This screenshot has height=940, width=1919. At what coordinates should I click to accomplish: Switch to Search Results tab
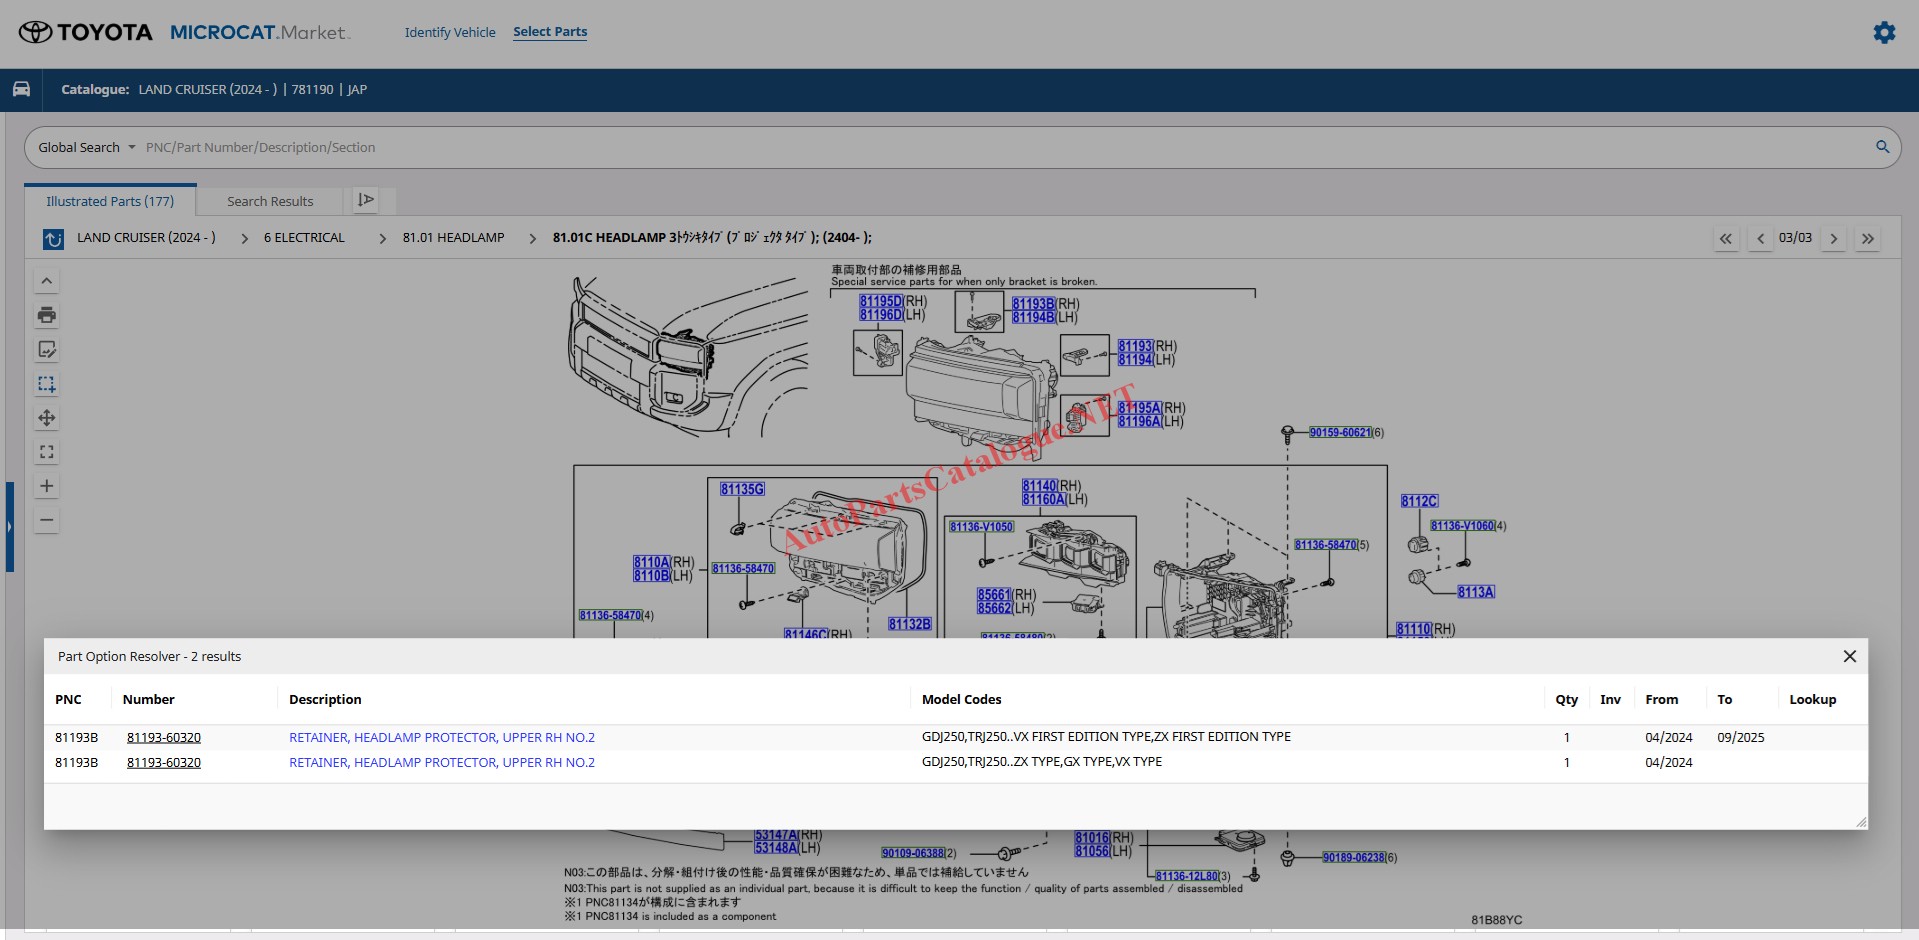point(270,201)
